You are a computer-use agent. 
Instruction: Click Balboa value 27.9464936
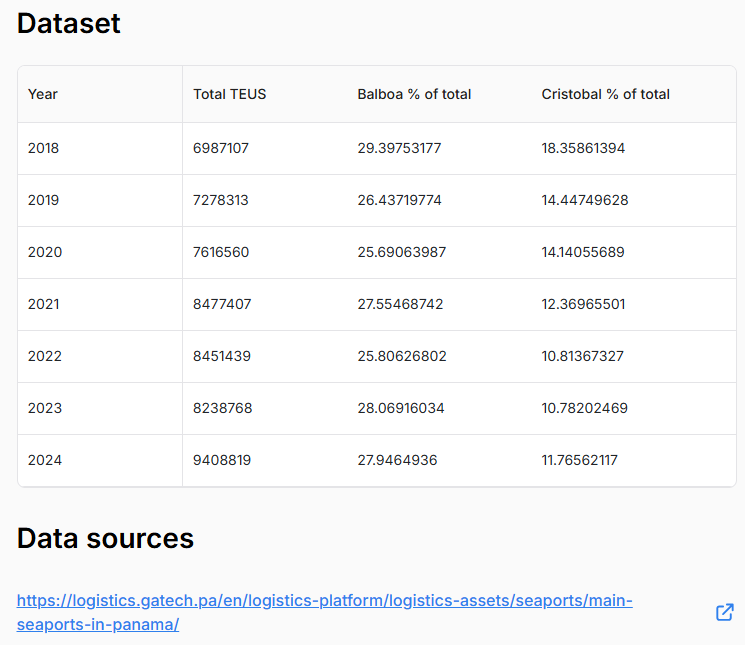coord(397,460)
